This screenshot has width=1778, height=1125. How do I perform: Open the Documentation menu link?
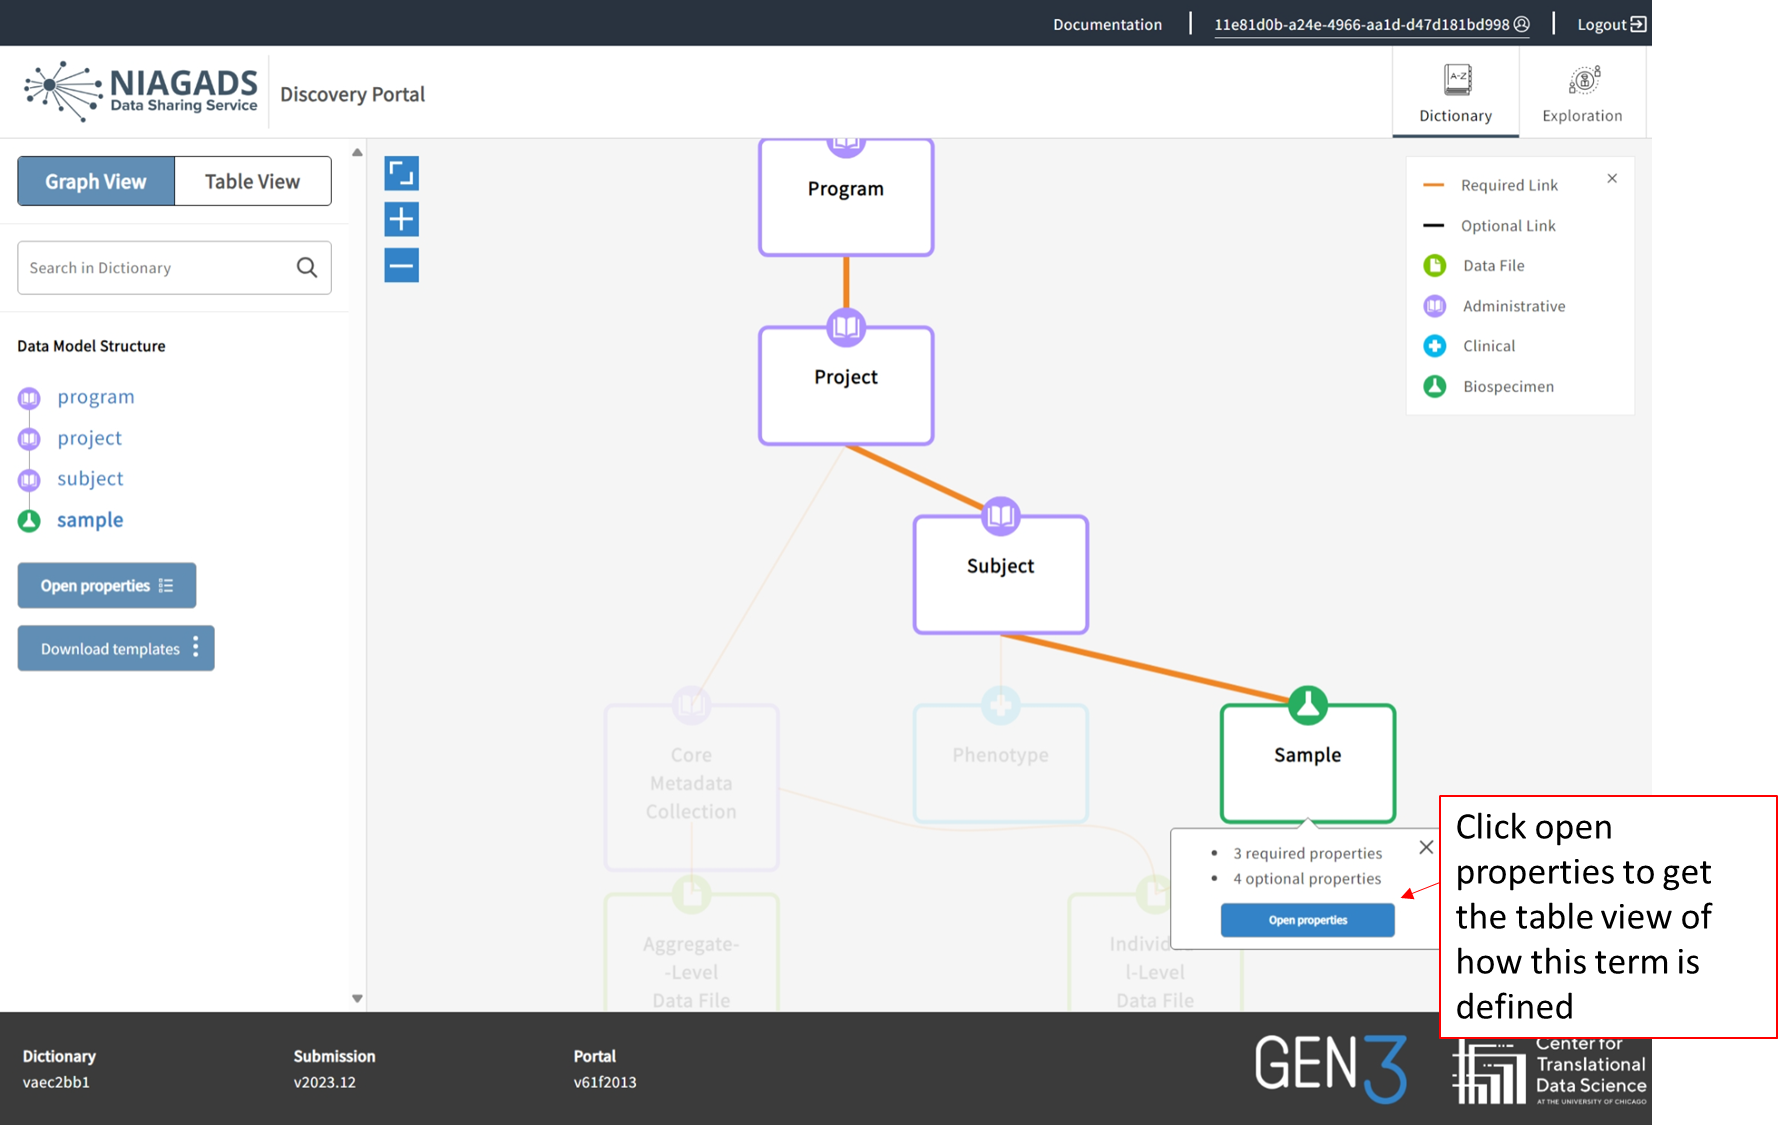coord(1107,24)
